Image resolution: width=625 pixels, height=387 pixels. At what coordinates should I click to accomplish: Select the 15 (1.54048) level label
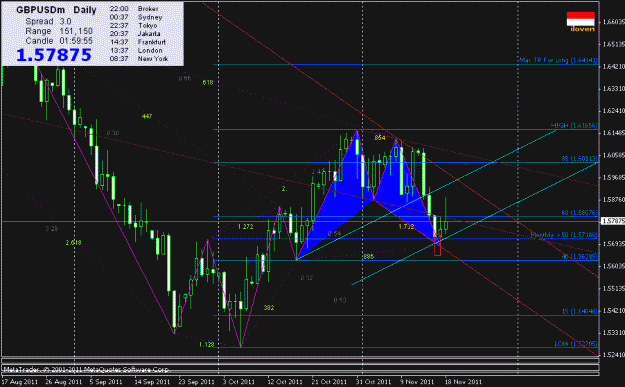pyautogui.click(x=580, y=311)
